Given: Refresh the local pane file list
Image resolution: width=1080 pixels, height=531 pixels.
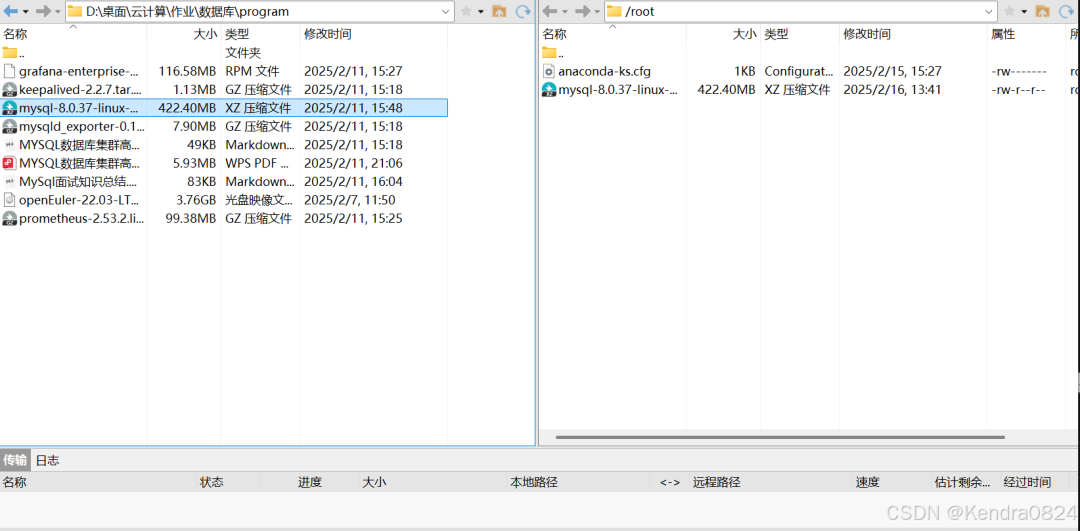Looking at the screenshot, I should click(x=523, y=11).
